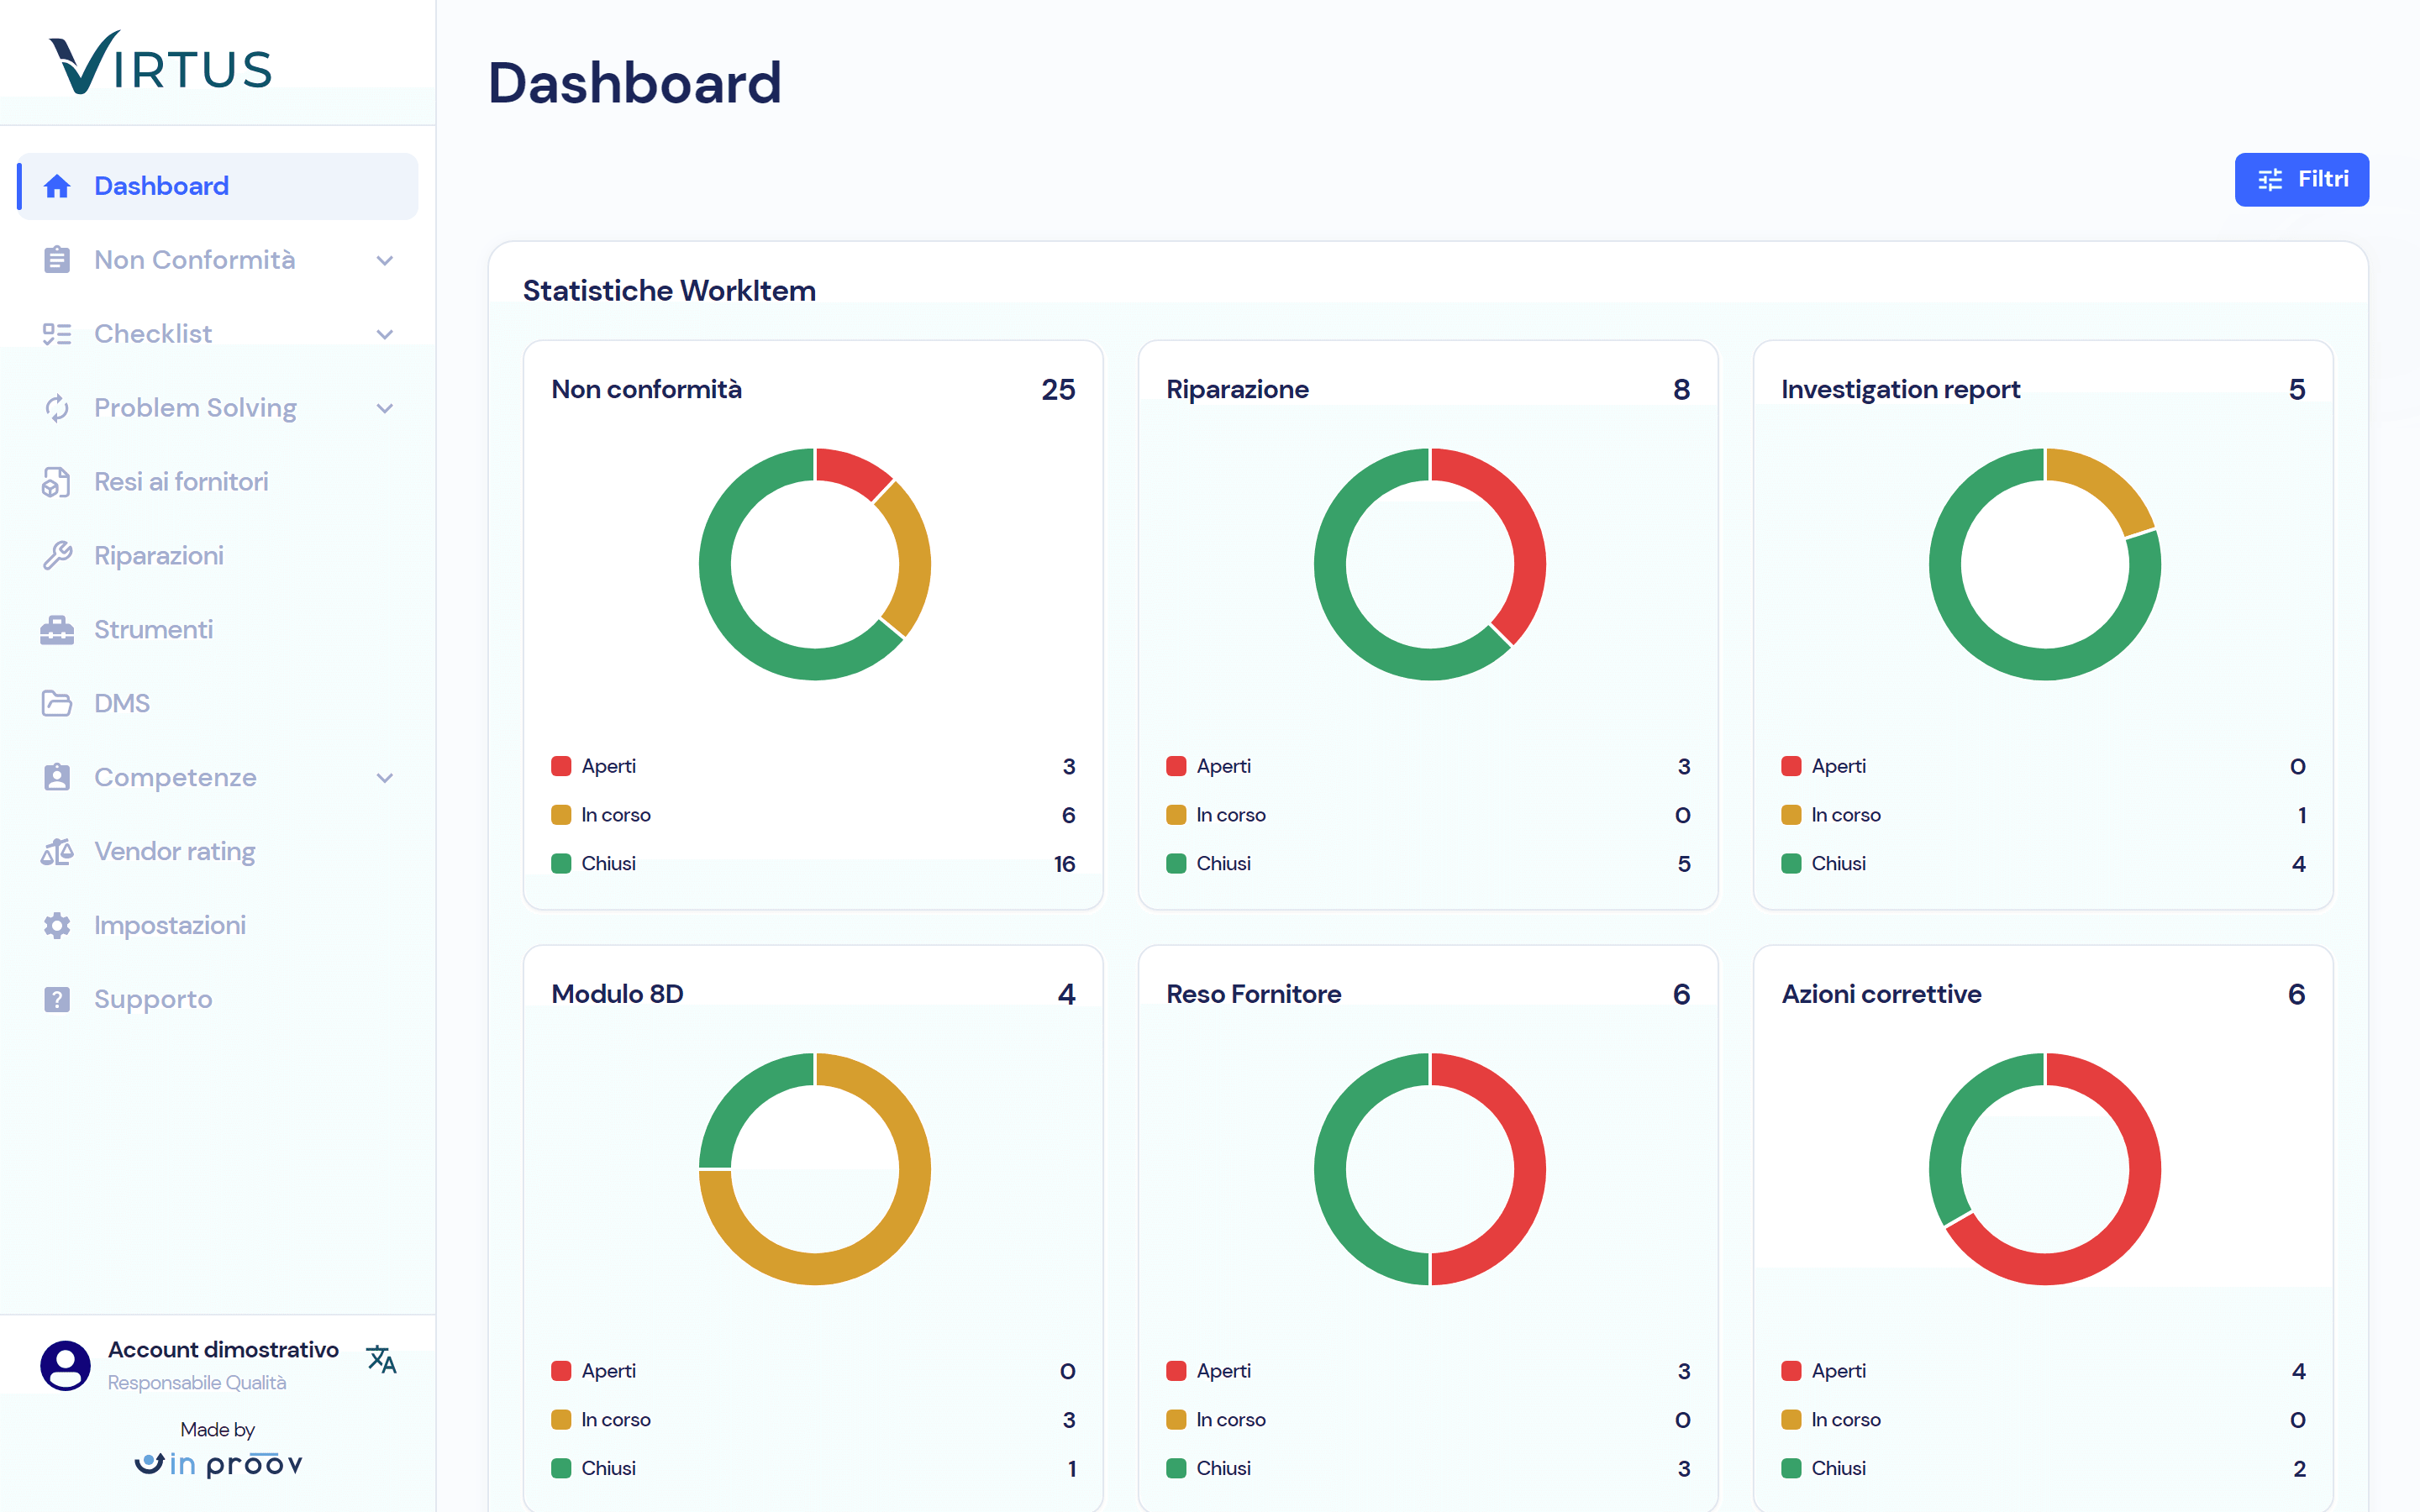This screenshot has height=1512, width=2420.
Task: Click the inproov logo
Action: pos(218,1465)
